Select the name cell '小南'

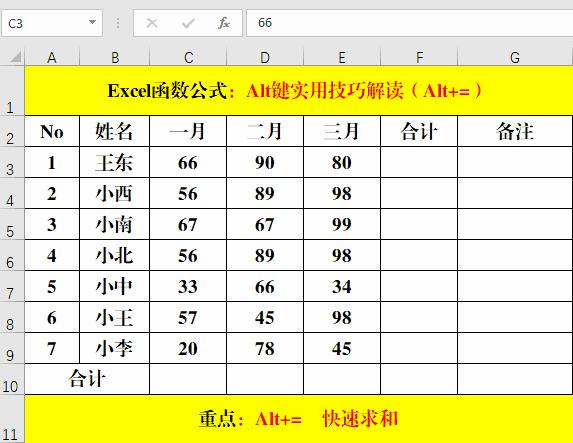click(115, 224)
